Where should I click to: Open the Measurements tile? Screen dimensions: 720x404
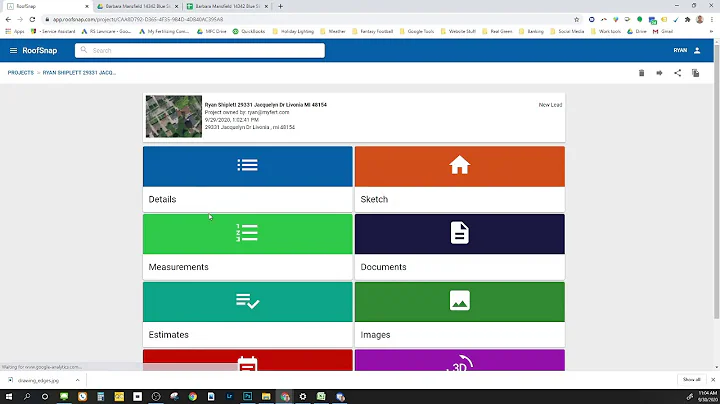coord(248,247)
